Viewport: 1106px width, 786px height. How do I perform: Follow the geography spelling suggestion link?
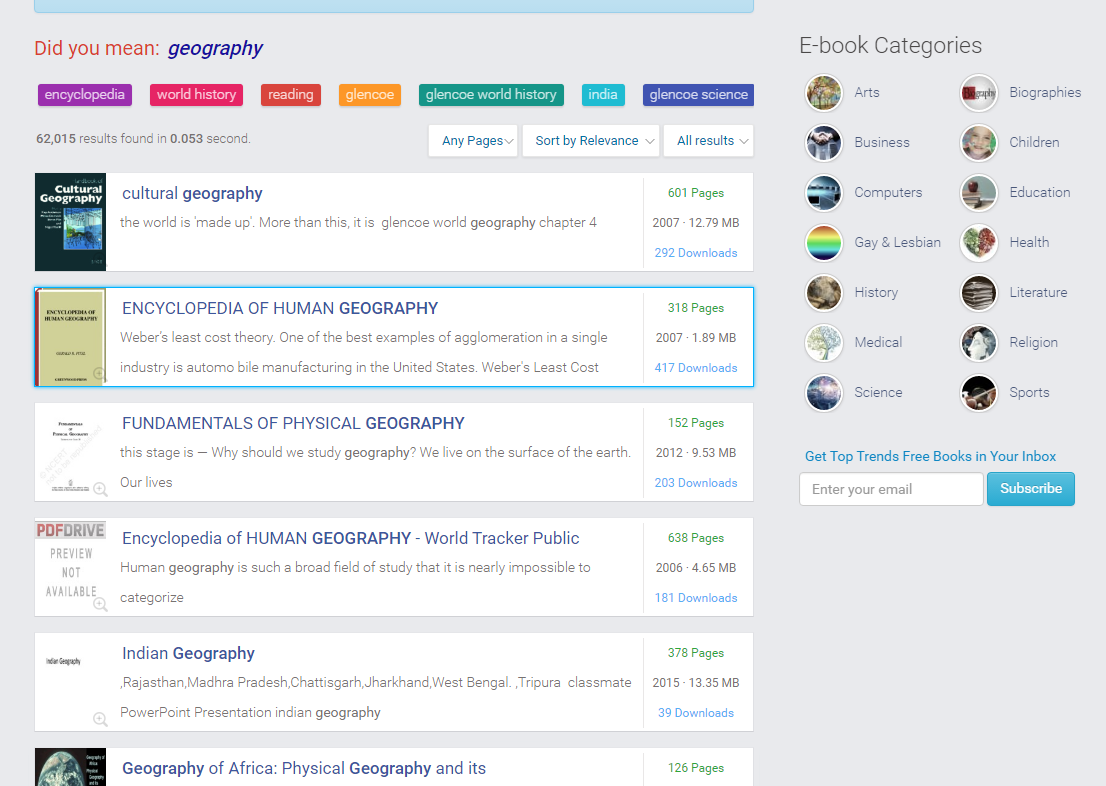click(x=215, y=48)
